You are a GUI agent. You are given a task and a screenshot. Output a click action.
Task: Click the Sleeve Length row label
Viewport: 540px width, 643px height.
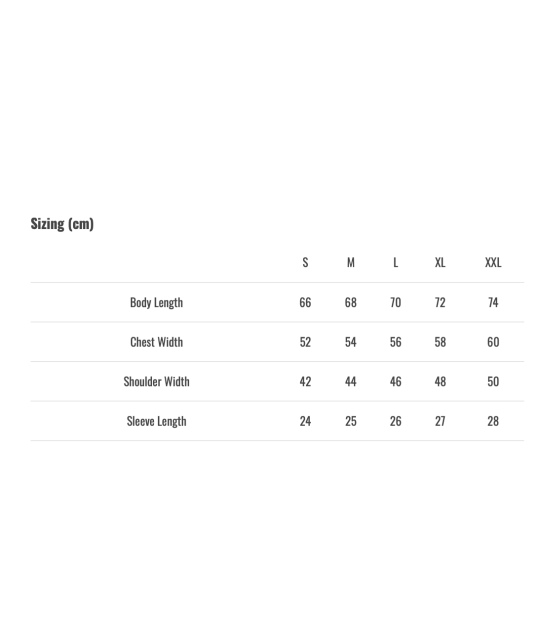pyautogui.click(x=156, y=422)
